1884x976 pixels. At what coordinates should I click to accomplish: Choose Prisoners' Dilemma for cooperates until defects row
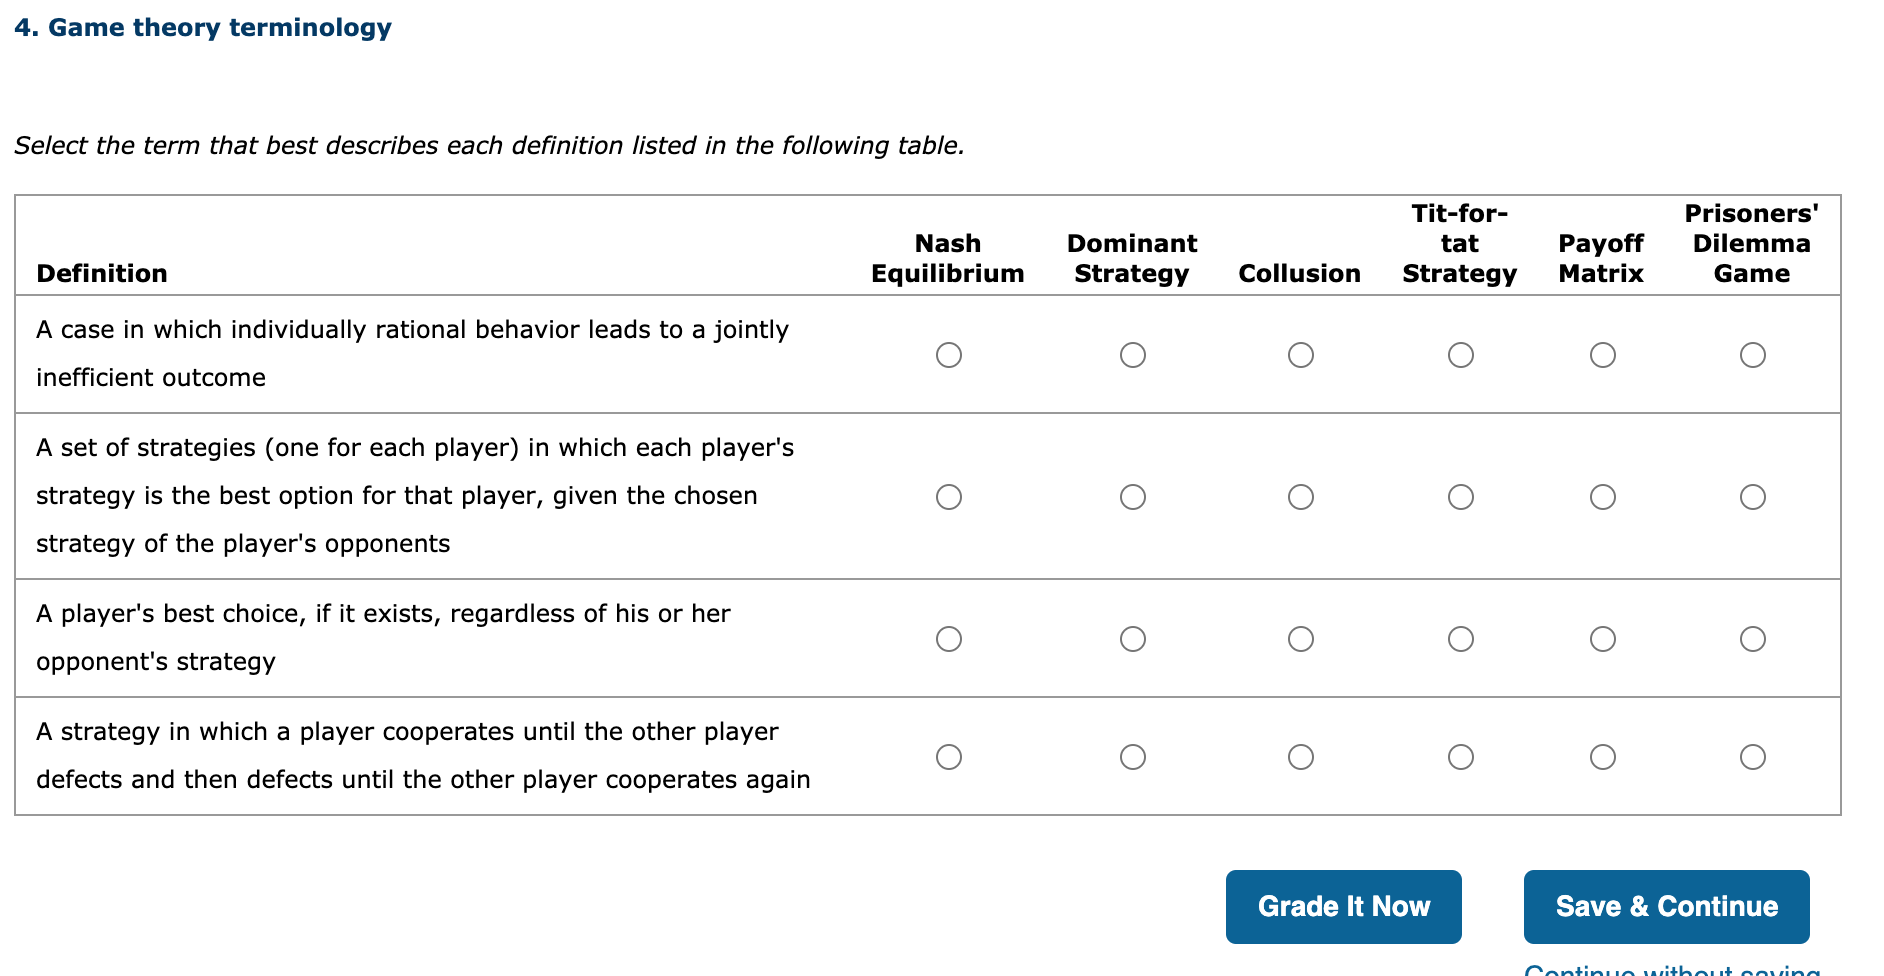click(1752, 757)
